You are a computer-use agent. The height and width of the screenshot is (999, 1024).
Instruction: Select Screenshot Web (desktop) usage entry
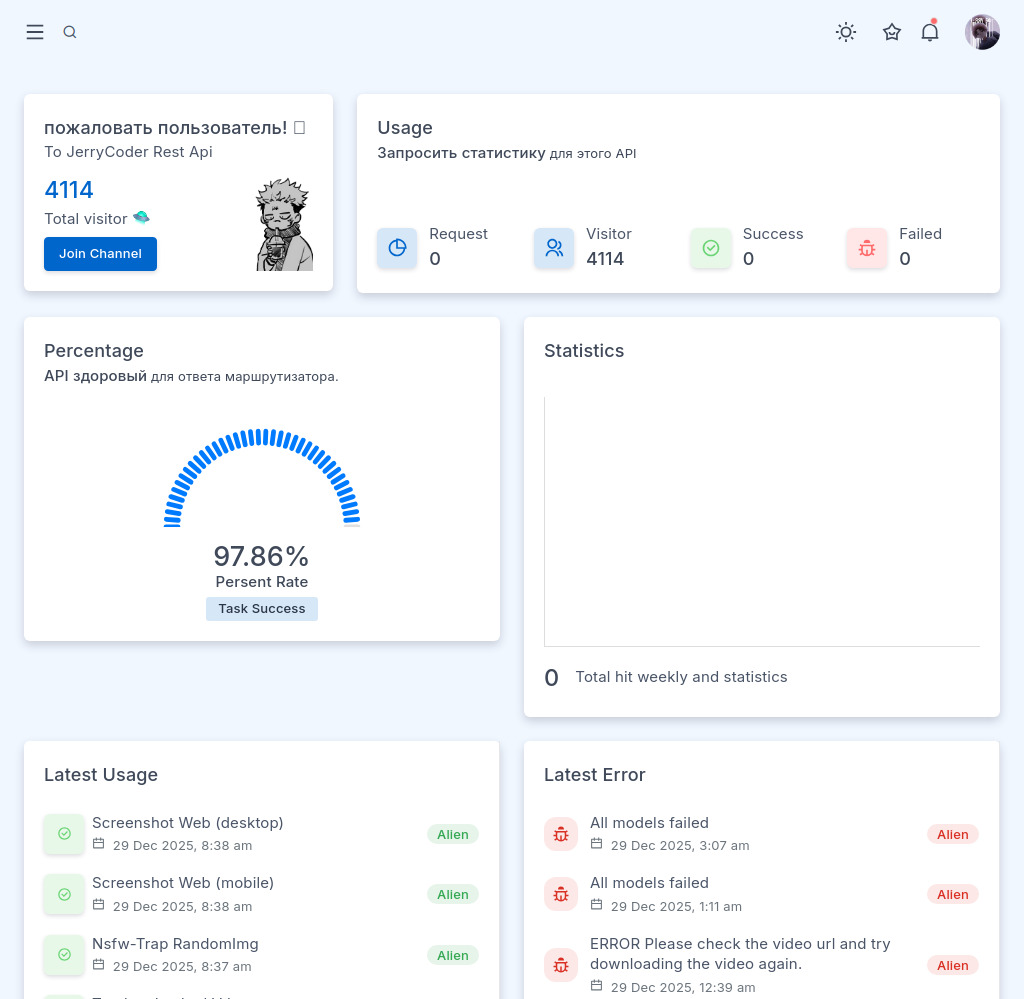(x=188, y=823)
